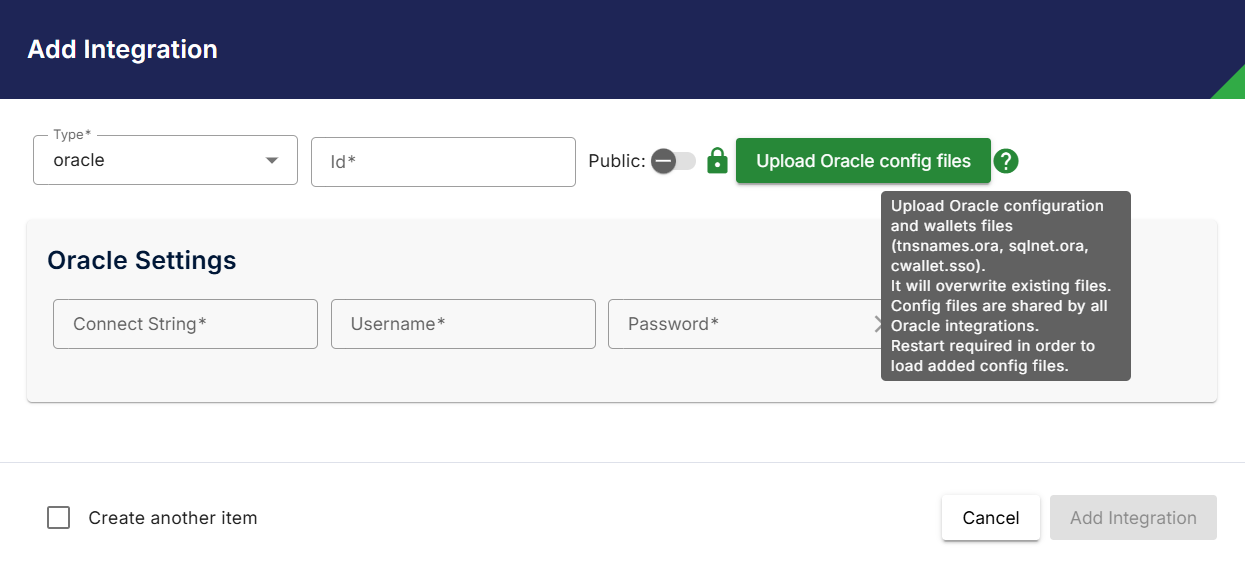
Task: Click the green help question mark icon
Action: pyautogui.click(x=1006, y=161)
